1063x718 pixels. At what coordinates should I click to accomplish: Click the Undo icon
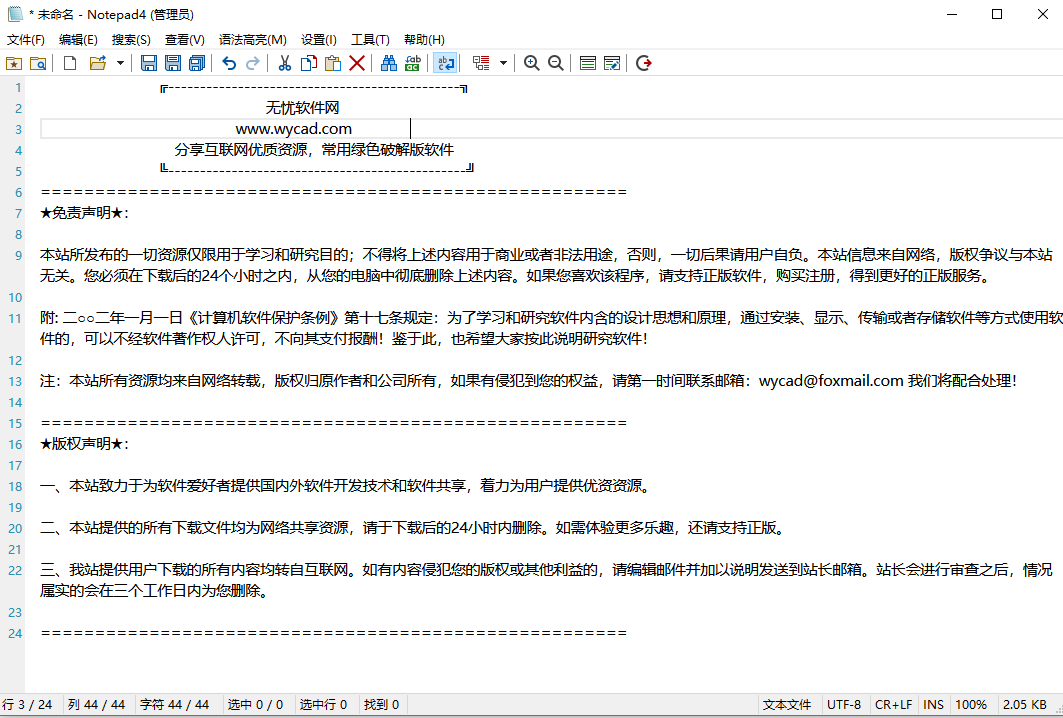pyautogui.click(x=228, y=63)
